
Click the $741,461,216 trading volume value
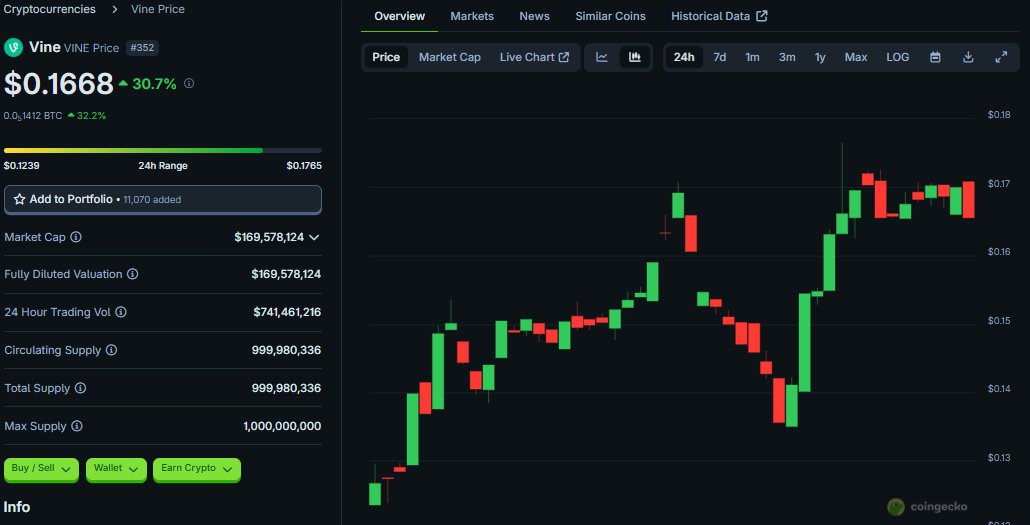[287, 312]
